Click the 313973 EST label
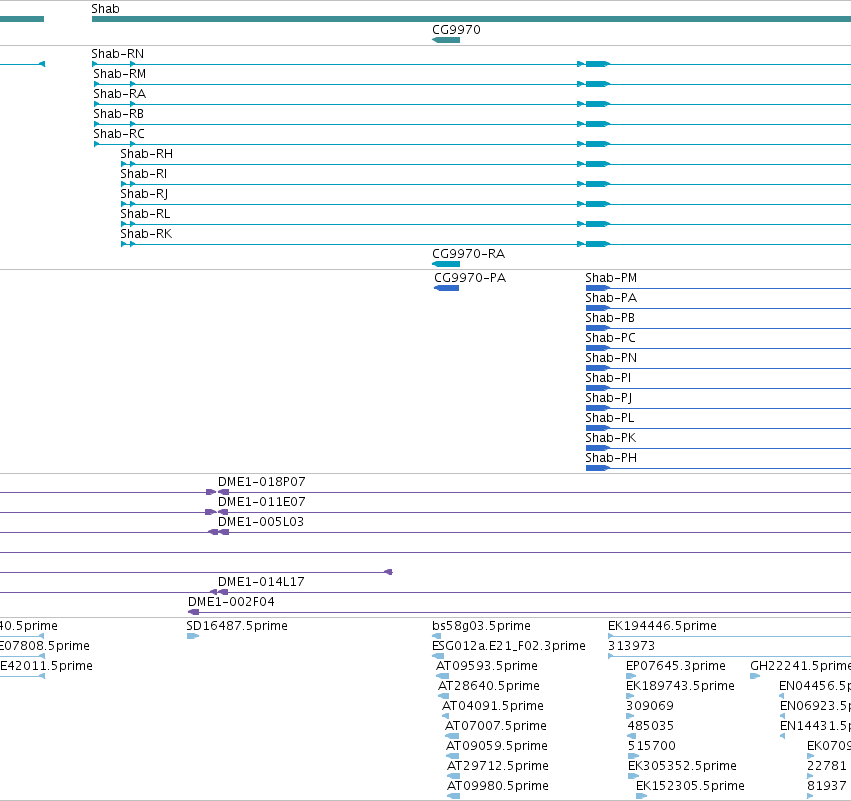Viewport: 851px width, 801px height. pos(631,646)
